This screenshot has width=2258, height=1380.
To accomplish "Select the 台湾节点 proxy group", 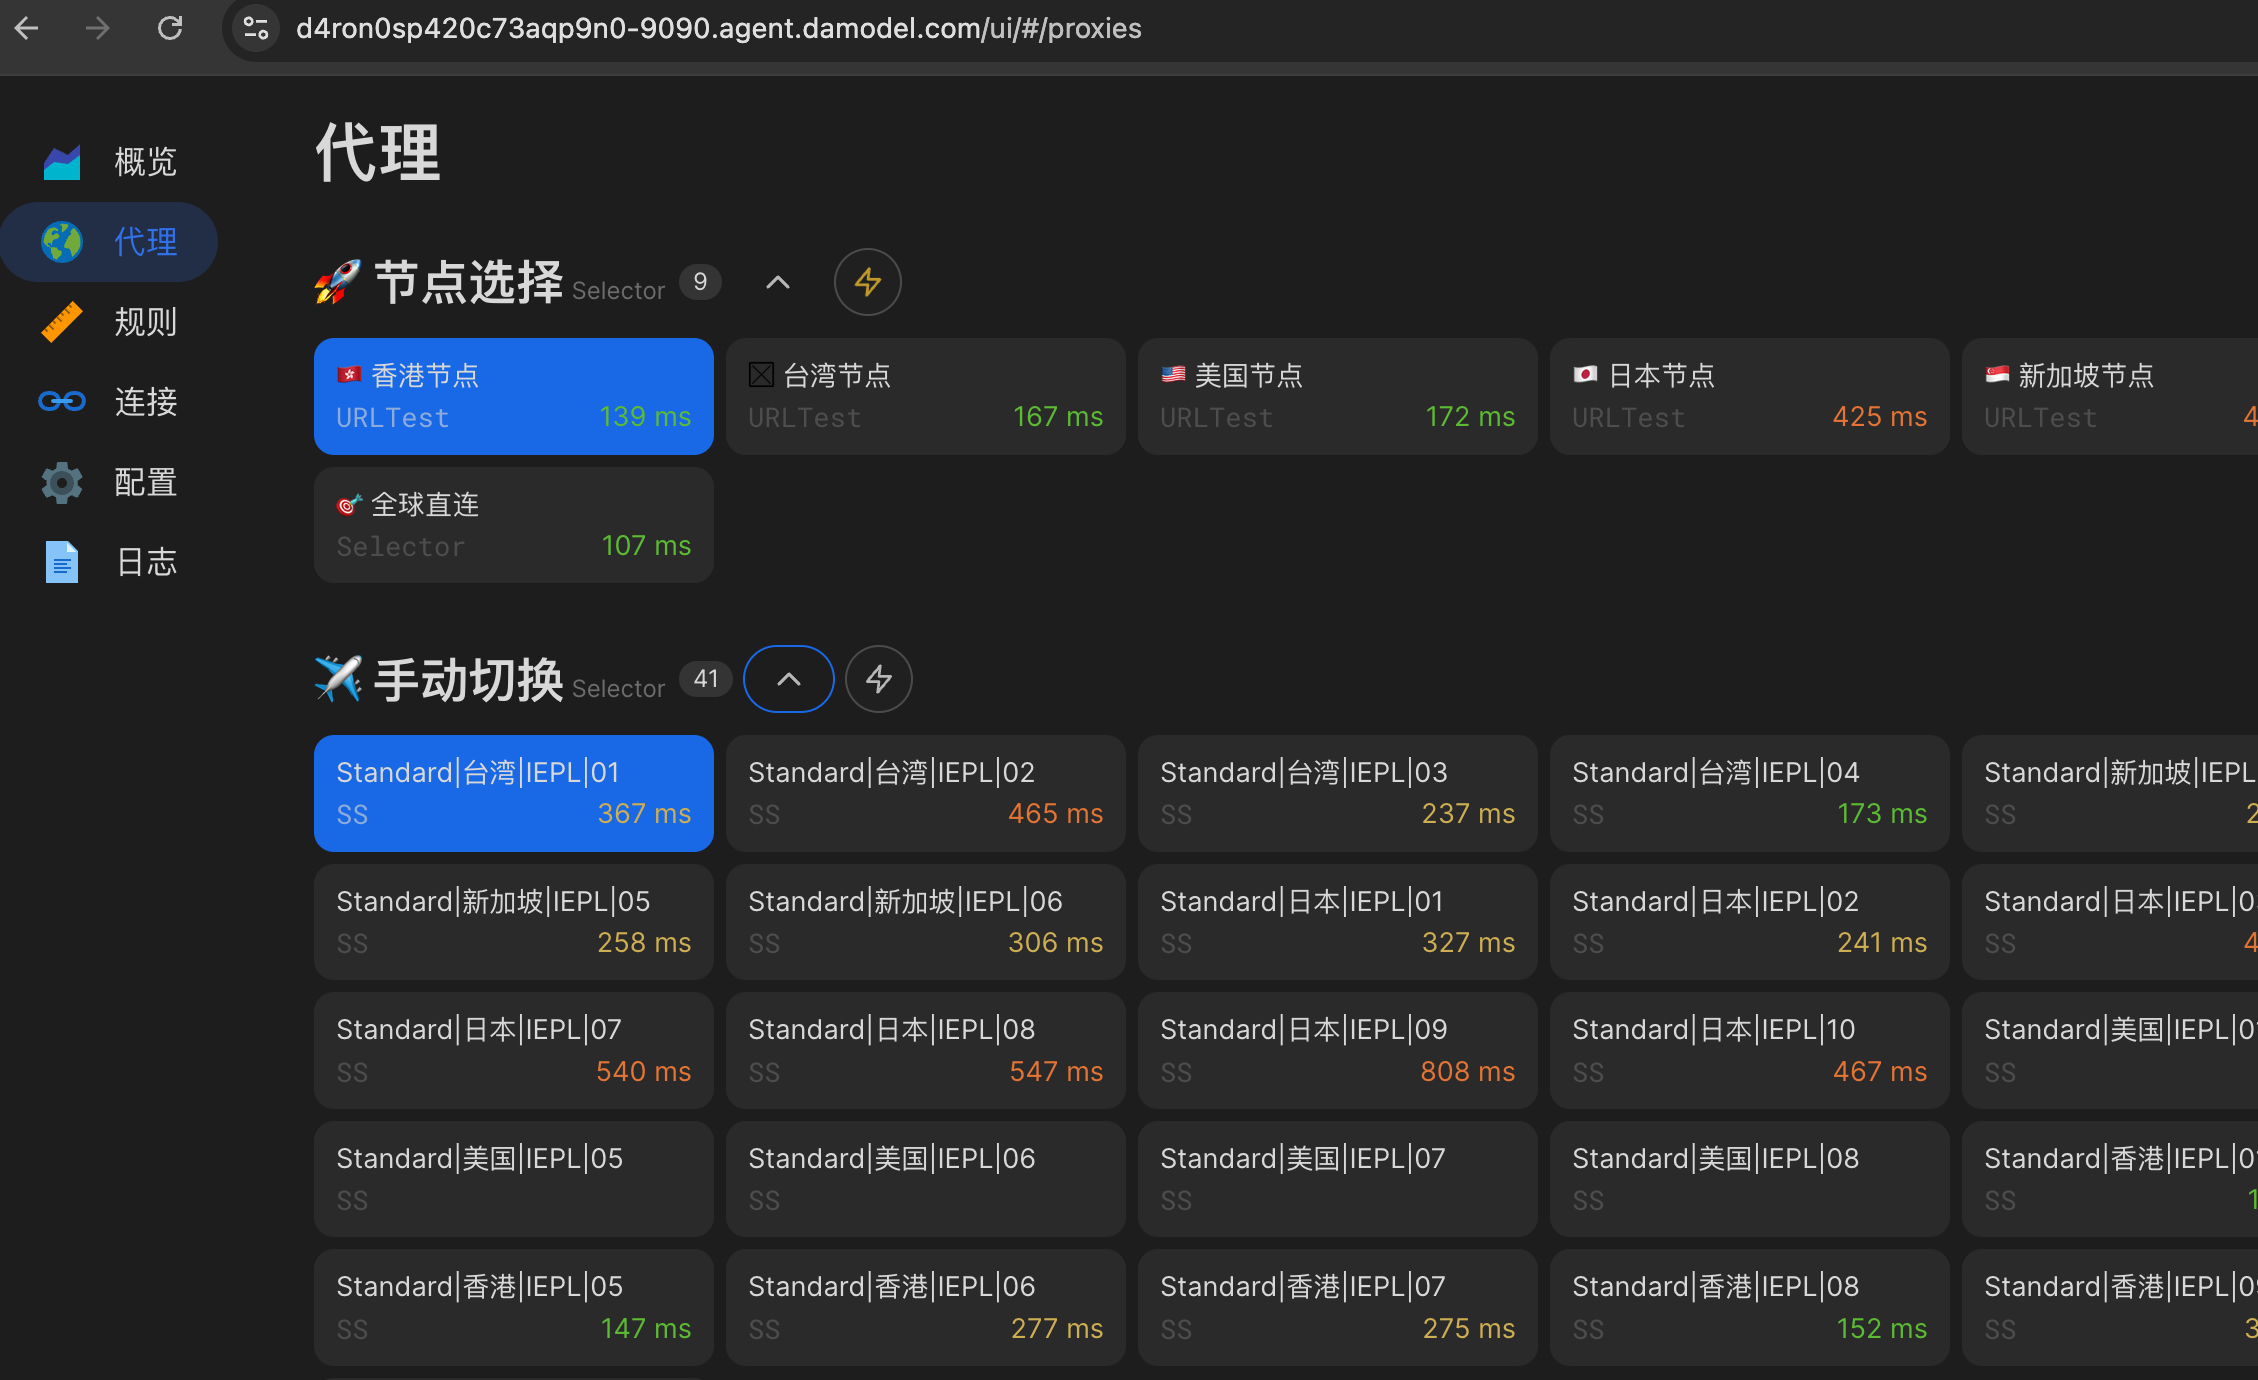I will point(925,396).
